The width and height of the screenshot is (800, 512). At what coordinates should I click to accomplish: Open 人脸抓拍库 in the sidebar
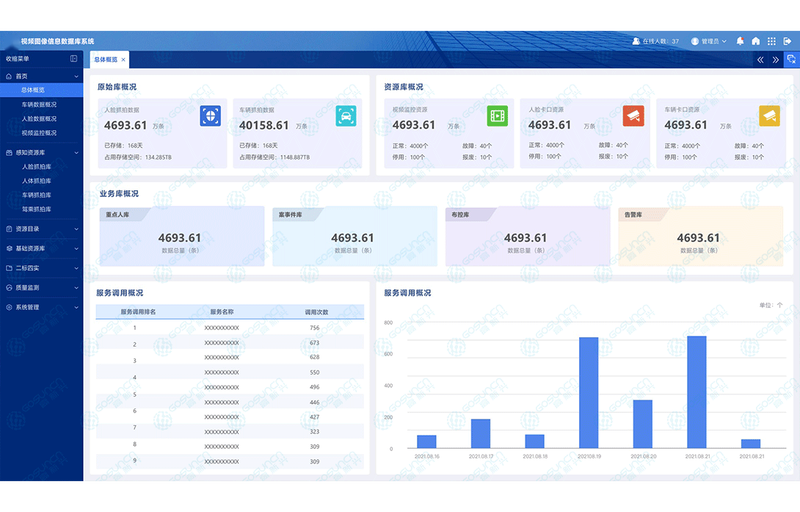pos(36,167)
